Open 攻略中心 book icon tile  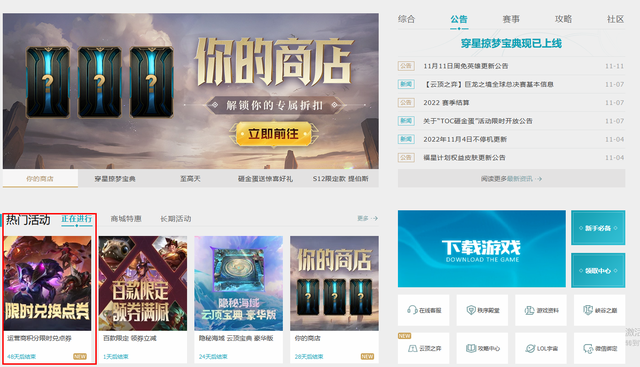click(x=482, y=348)
